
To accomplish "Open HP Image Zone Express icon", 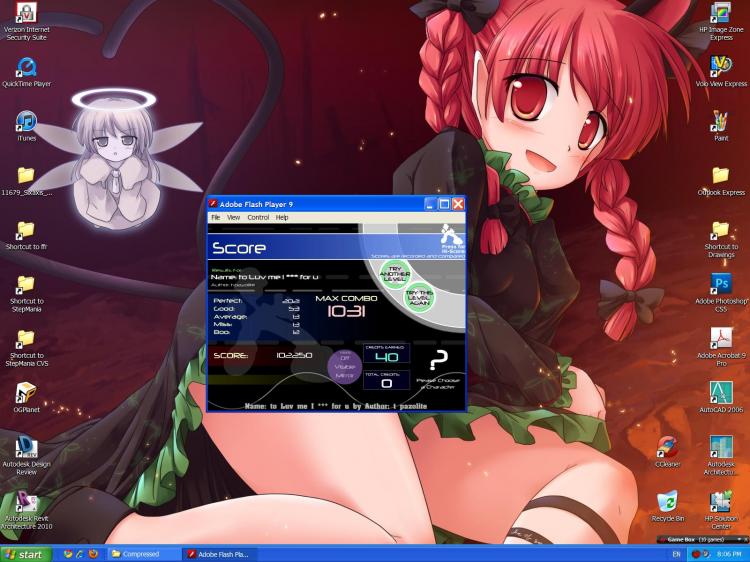I will (x=721, y=22).
